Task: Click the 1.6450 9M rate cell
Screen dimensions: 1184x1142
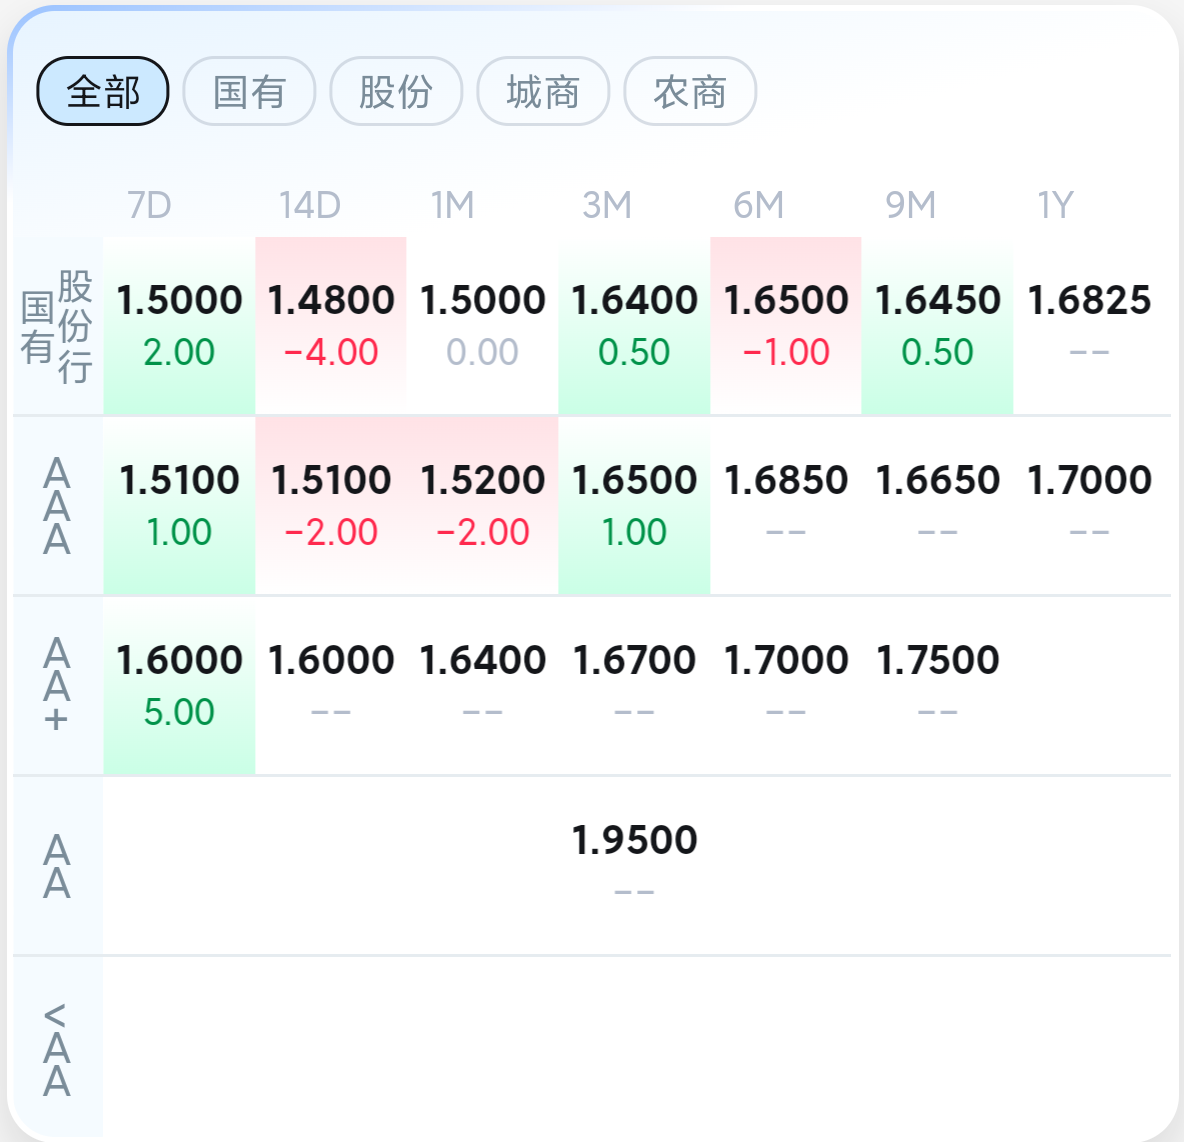Action: click(937, 326)
